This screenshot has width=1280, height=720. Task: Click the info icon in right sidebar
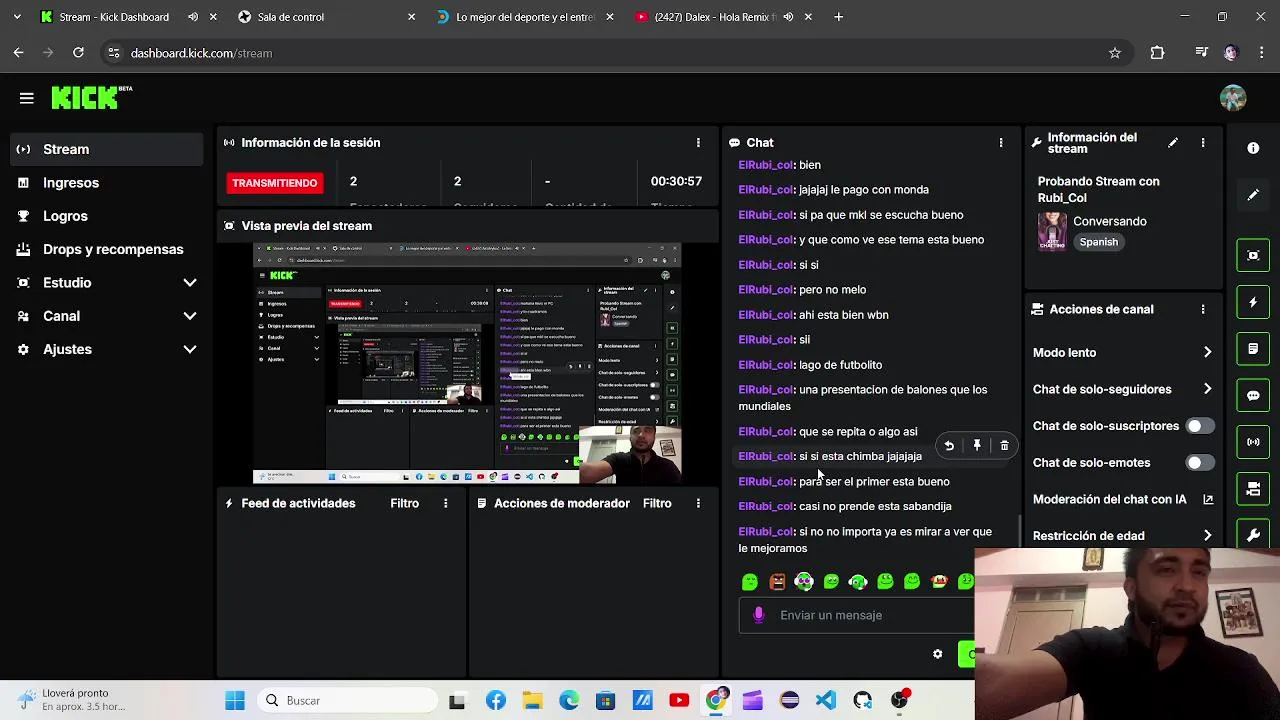click(x=1253, y=148)
